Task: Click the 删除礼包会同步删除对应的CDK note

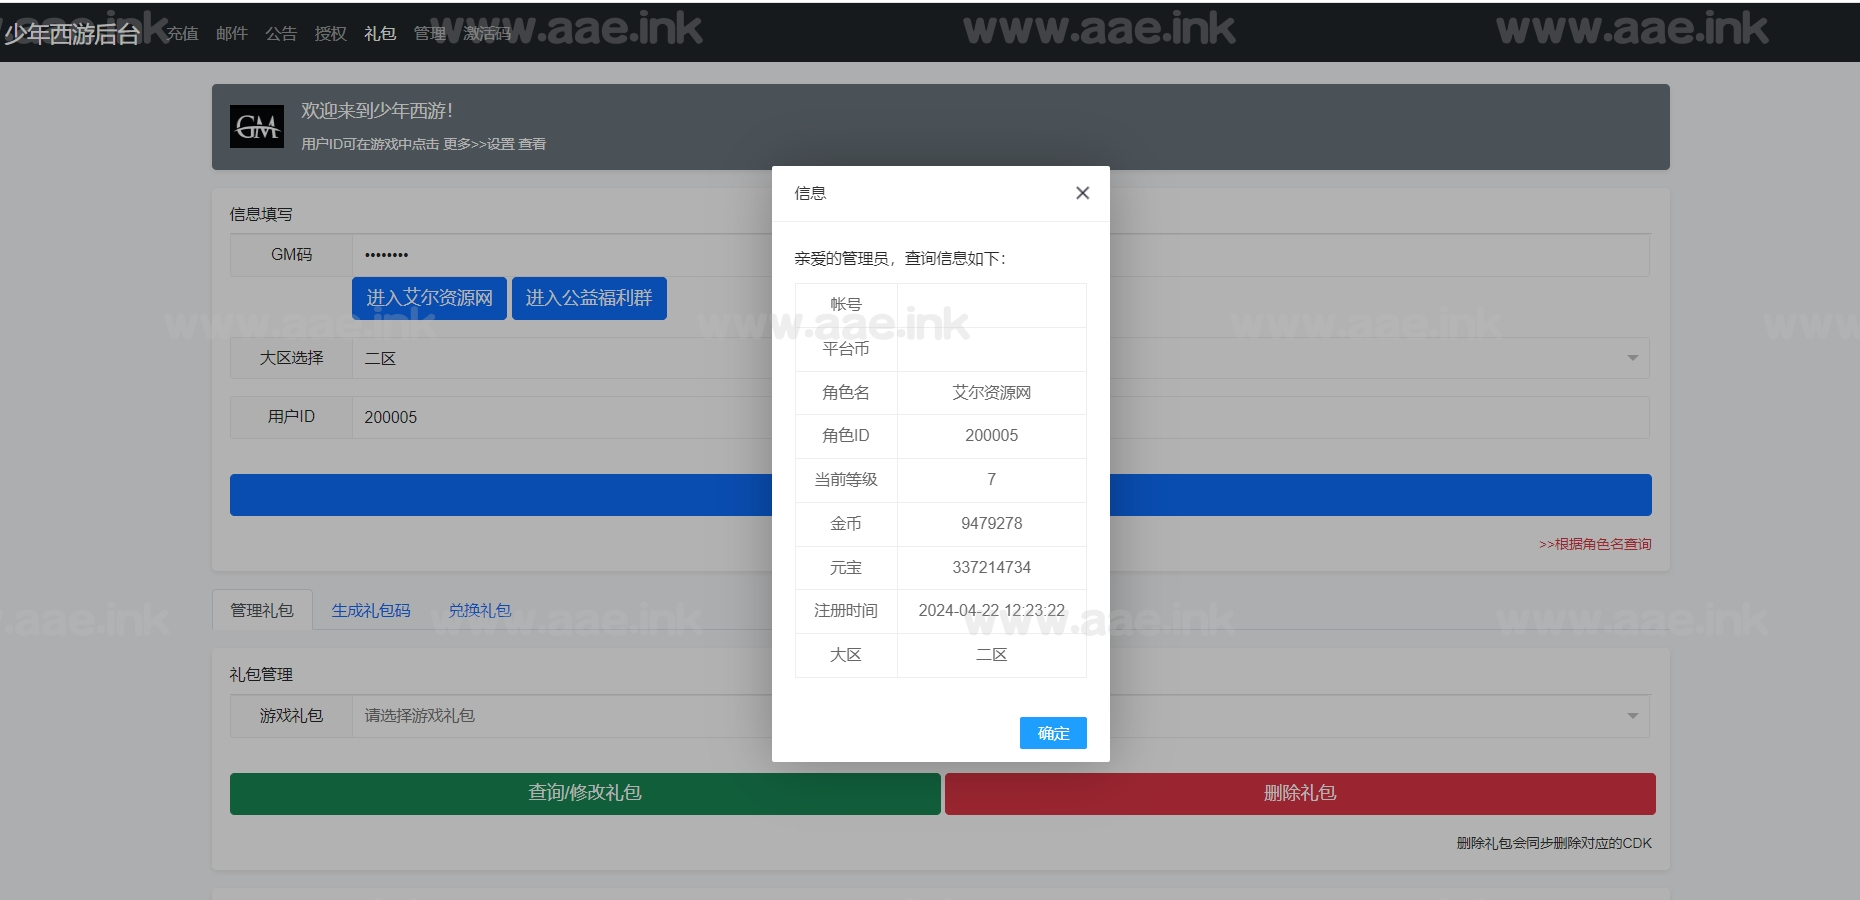Action: (x=1554, y=843)
